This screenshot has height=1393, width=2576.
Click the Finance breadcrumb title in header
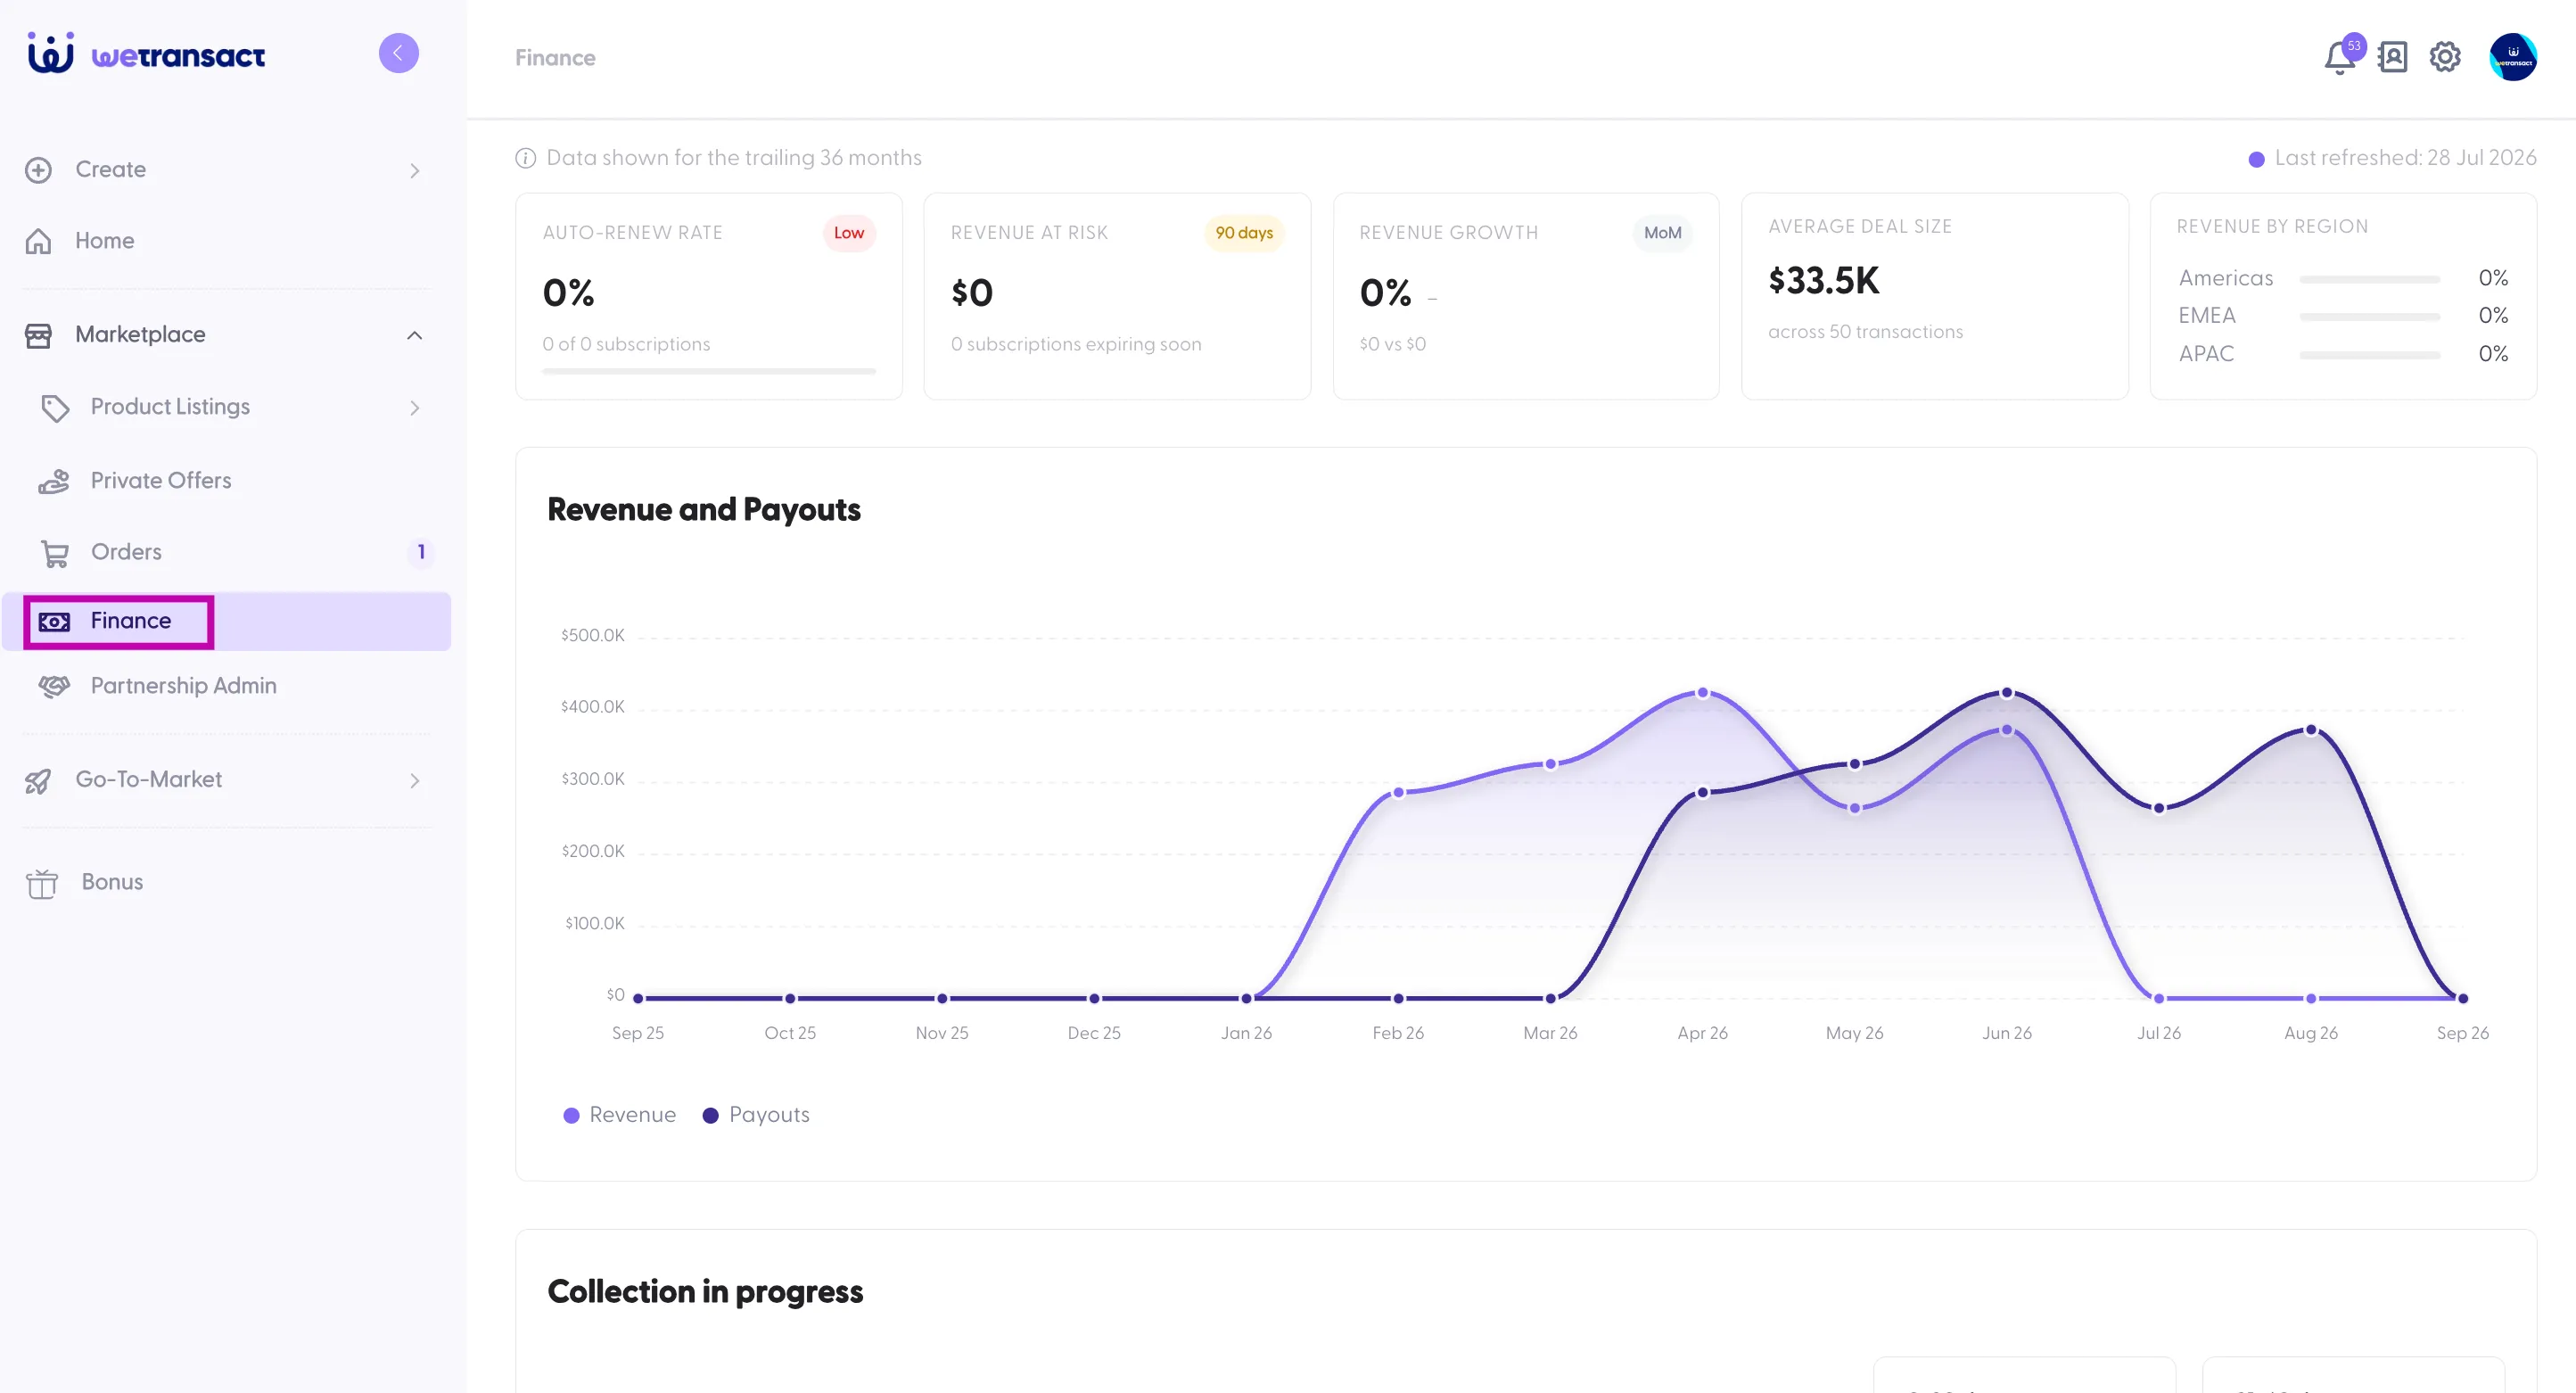[555, 58]
